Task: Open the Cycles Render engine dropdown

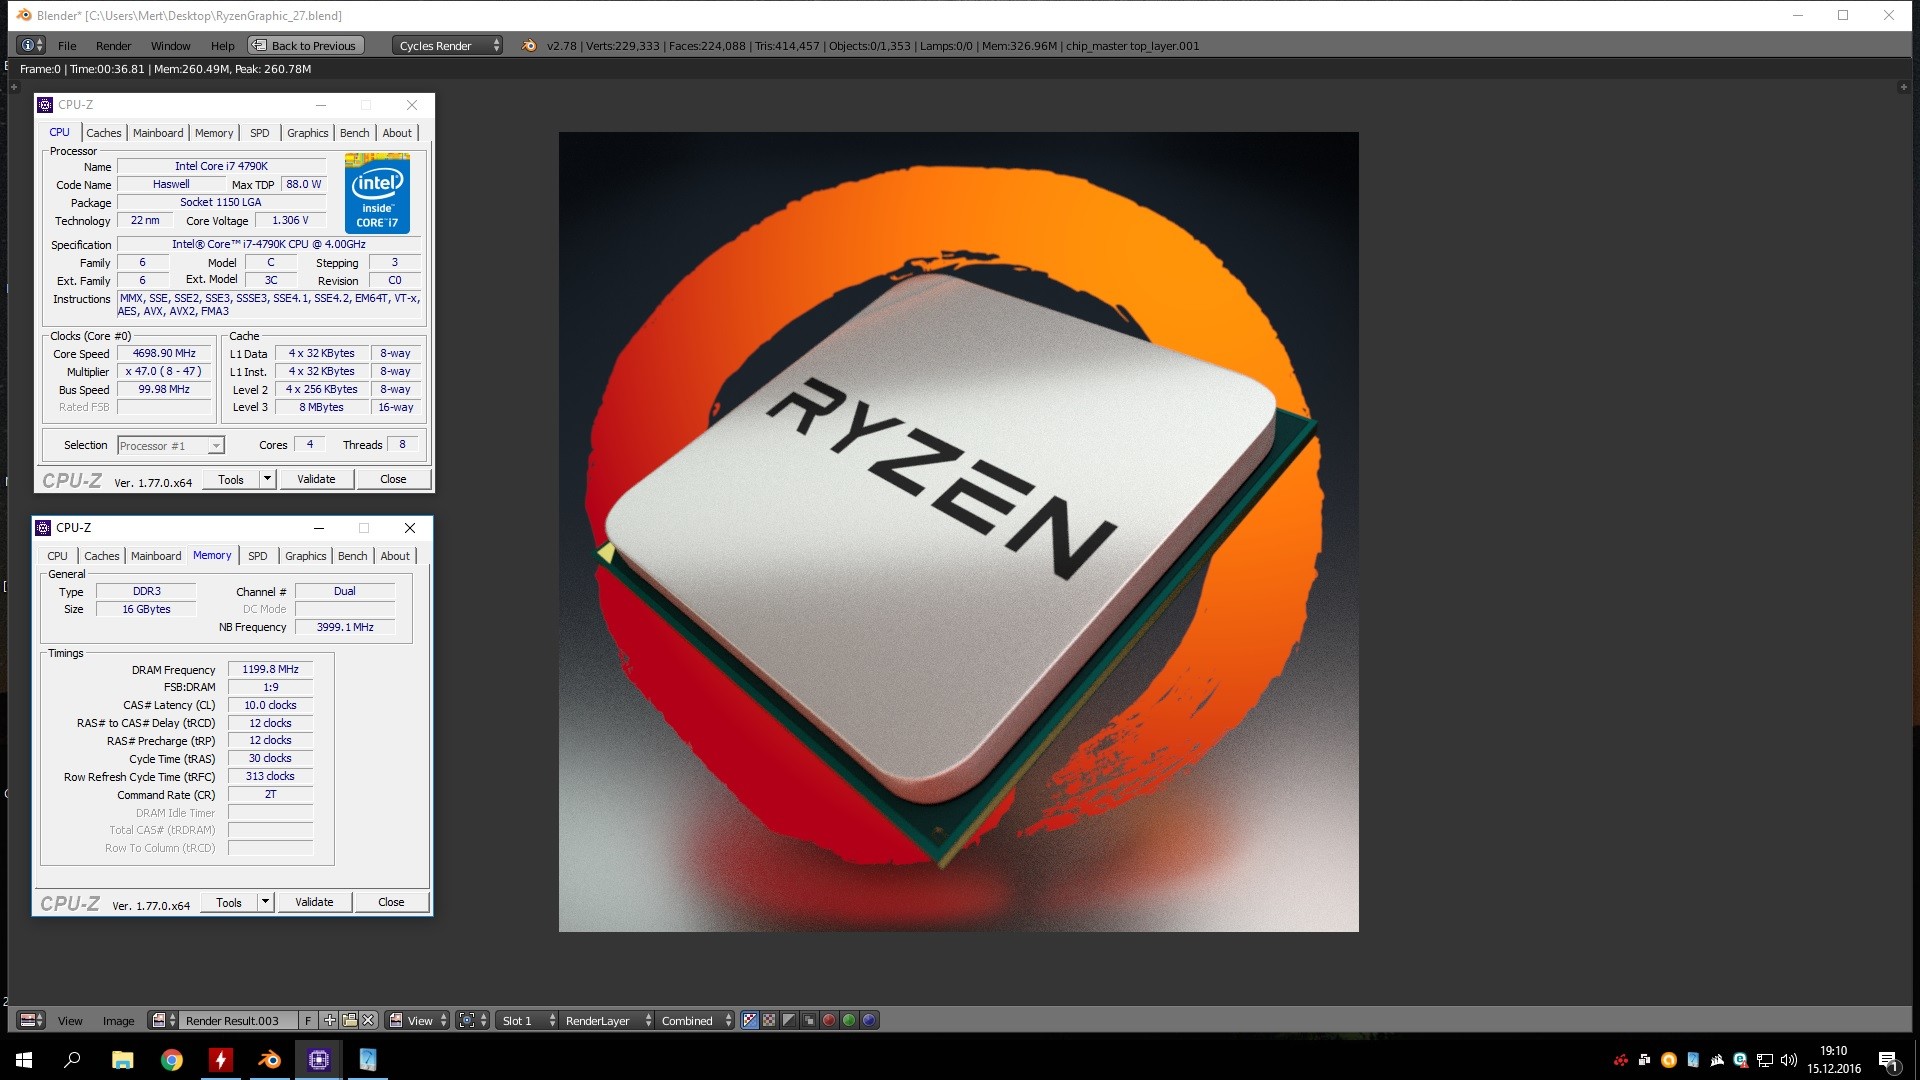Action: point(447,46)
